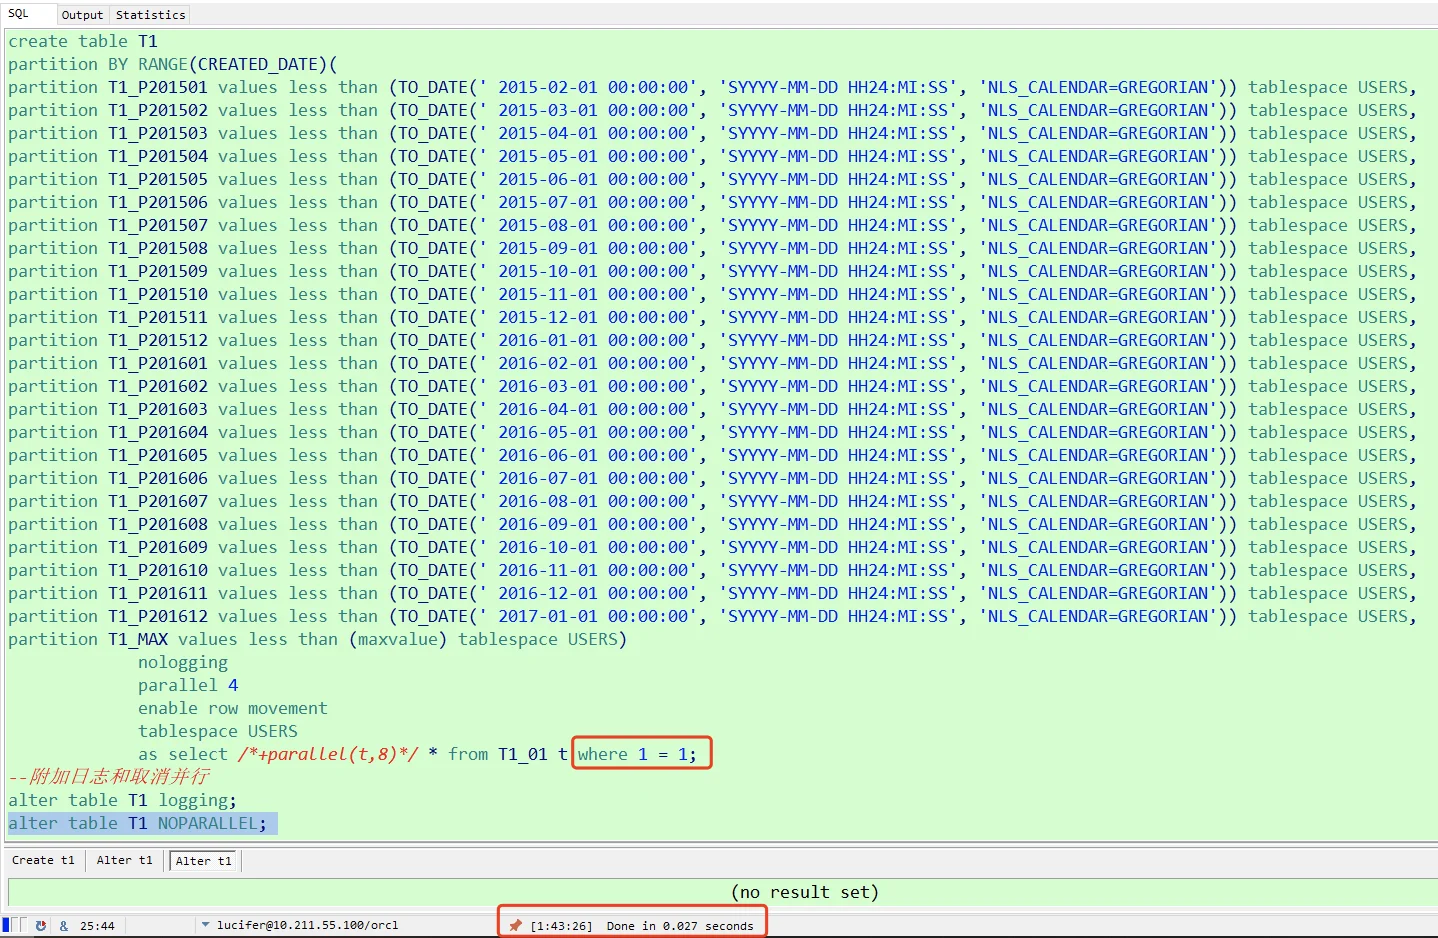
Task: Click the T1_MAX maxvalue partition line
Action: click(x=318, y=639)
